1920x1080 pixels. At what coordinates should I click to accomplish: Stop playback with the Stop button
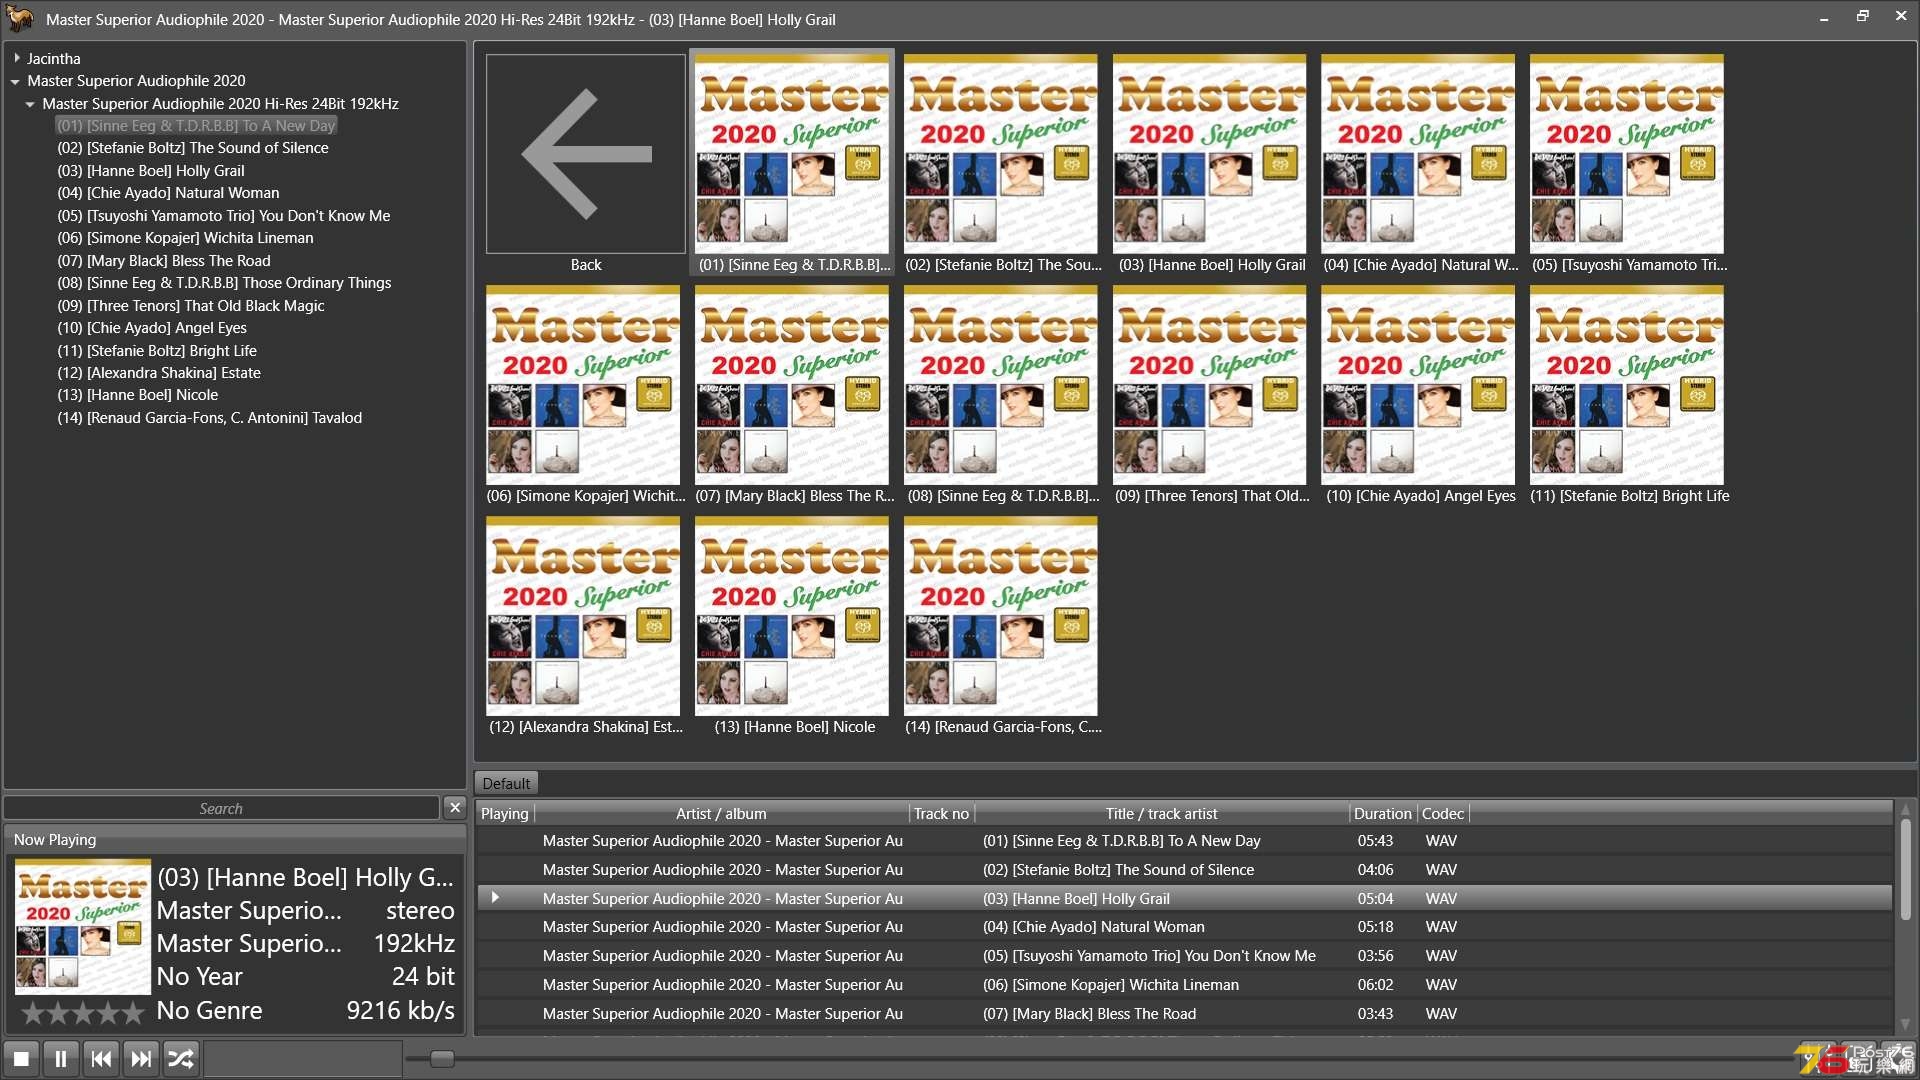(x=21, y=1058)
